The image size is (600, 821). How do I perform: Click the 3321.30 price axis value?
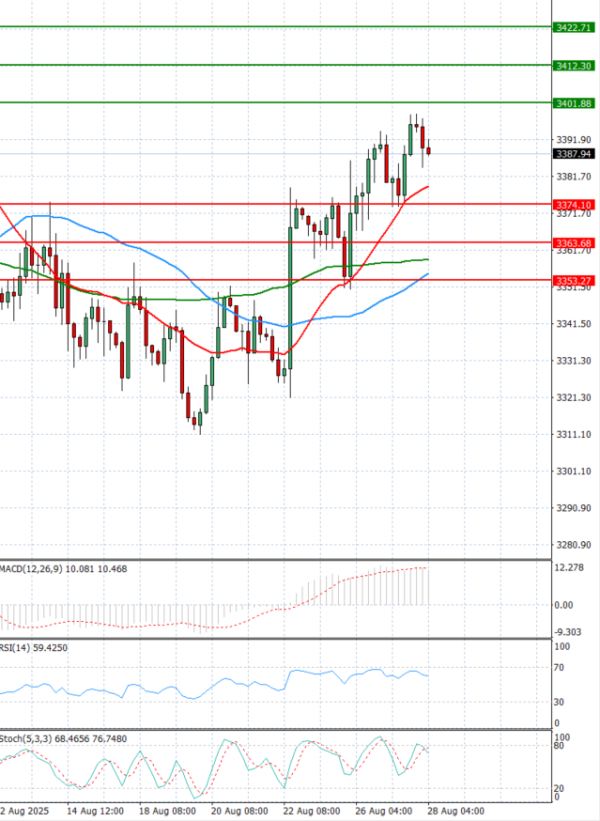574,397
